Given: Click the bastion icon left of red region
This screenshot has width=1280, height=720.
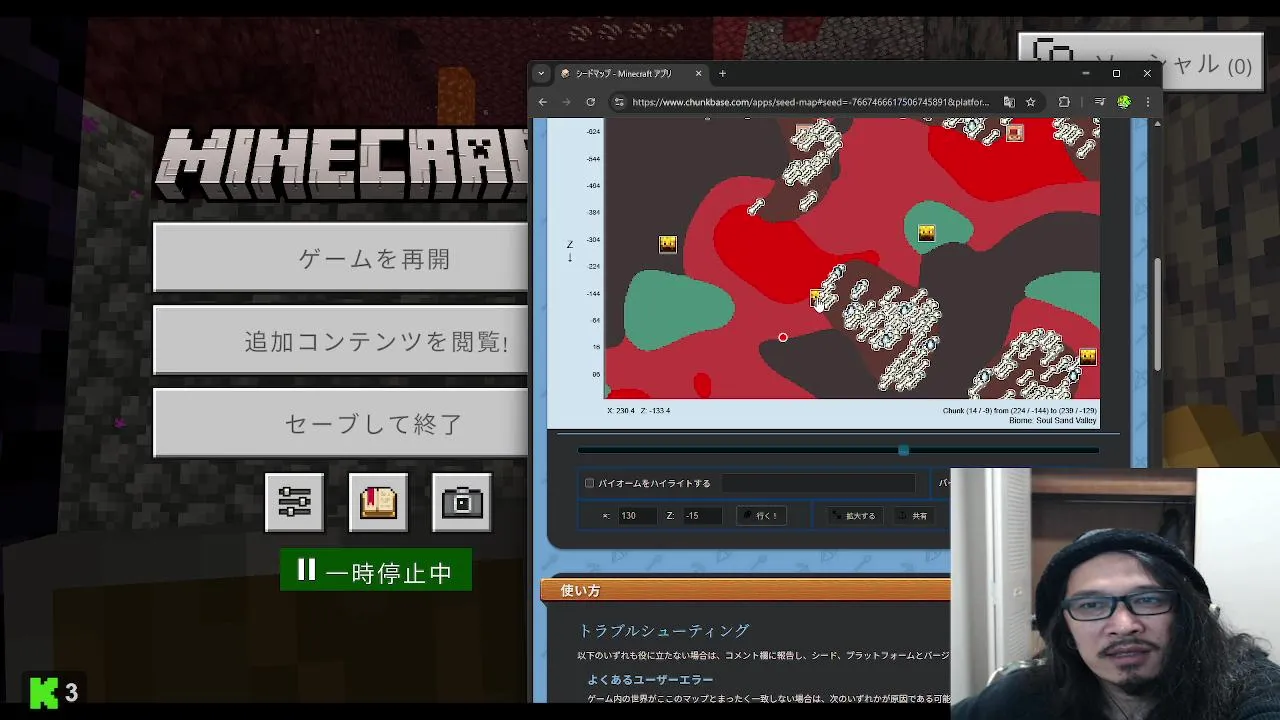Looking at the screenshot, I should pos(668,244).
